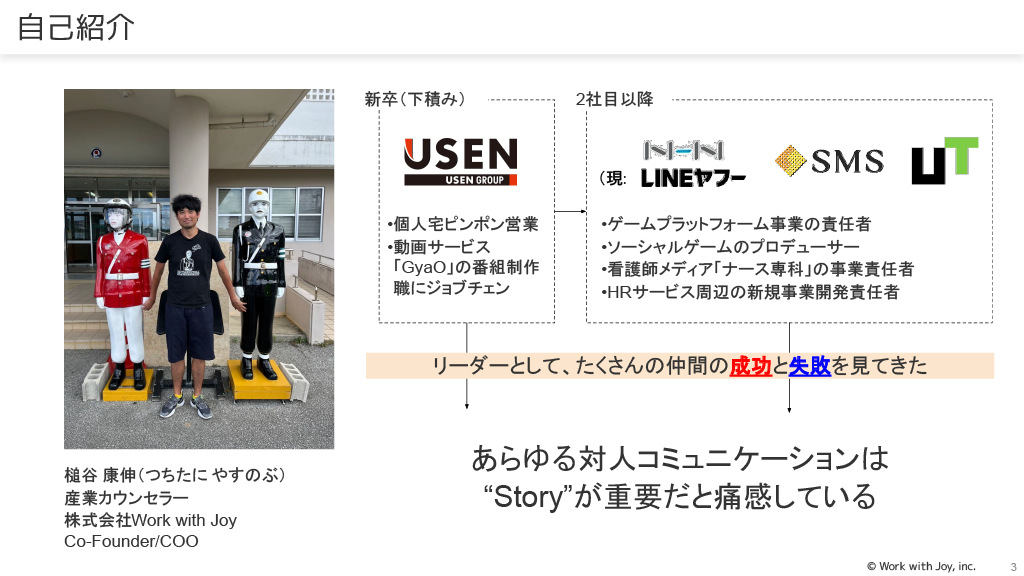Select the 看護師メディア「ナース専科」bullet line
The image size is (1024, 576).
[758, 269]
